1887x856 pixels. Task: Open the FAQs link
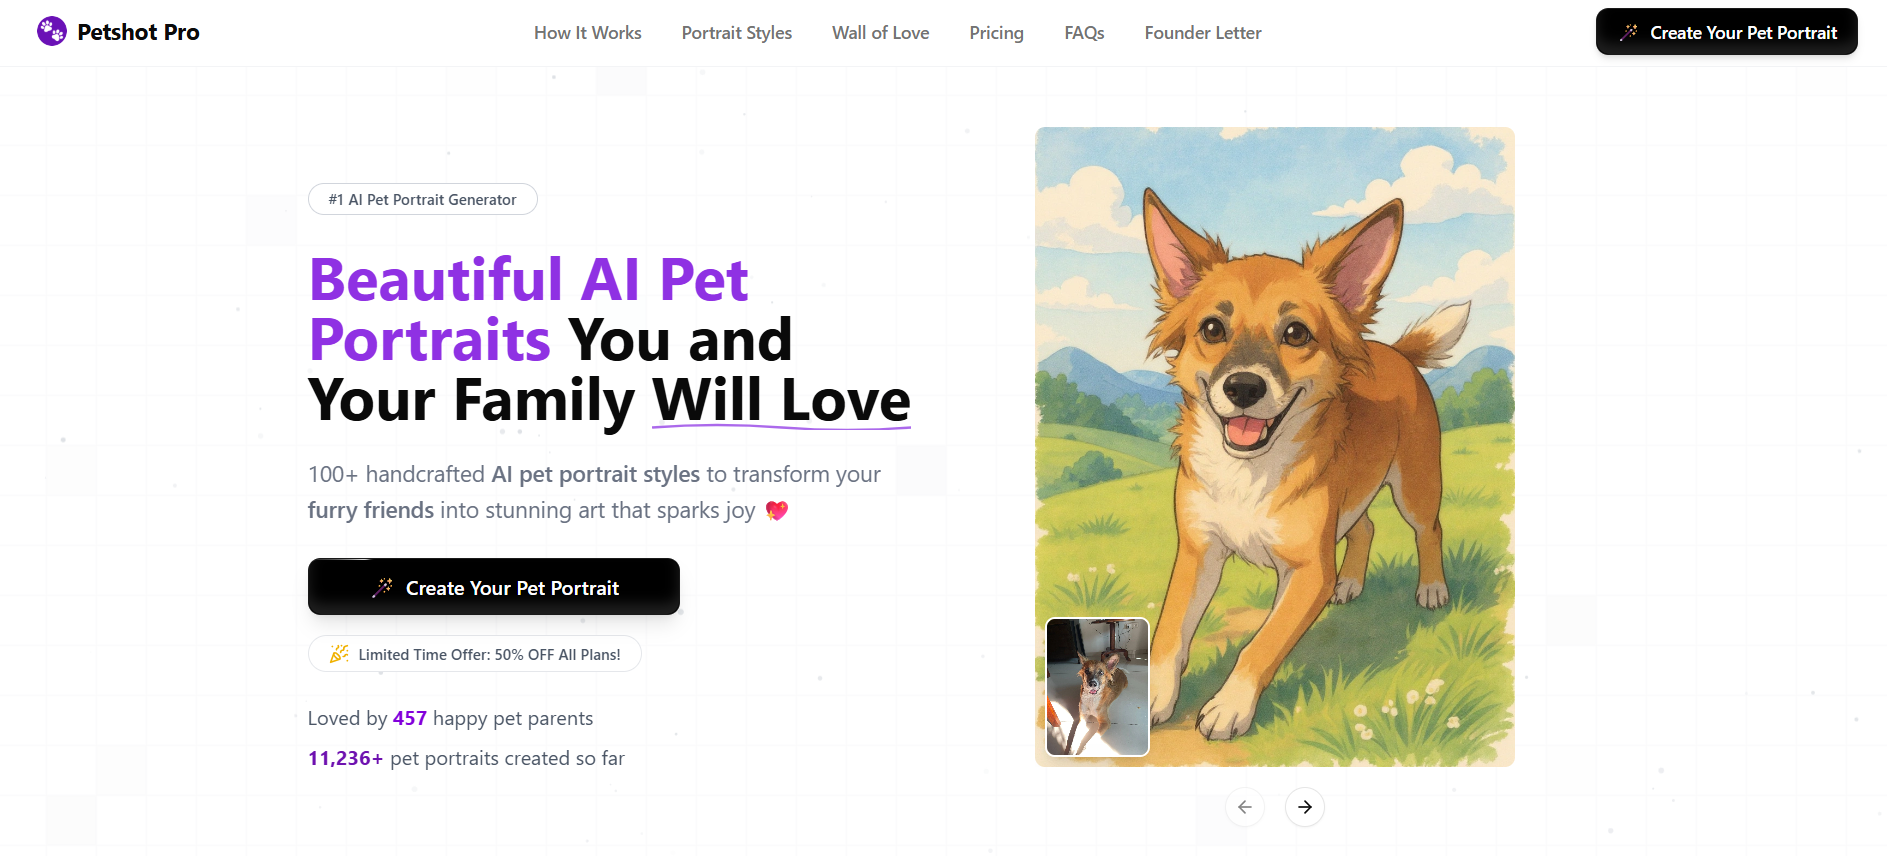click(x=1084, y=33)
